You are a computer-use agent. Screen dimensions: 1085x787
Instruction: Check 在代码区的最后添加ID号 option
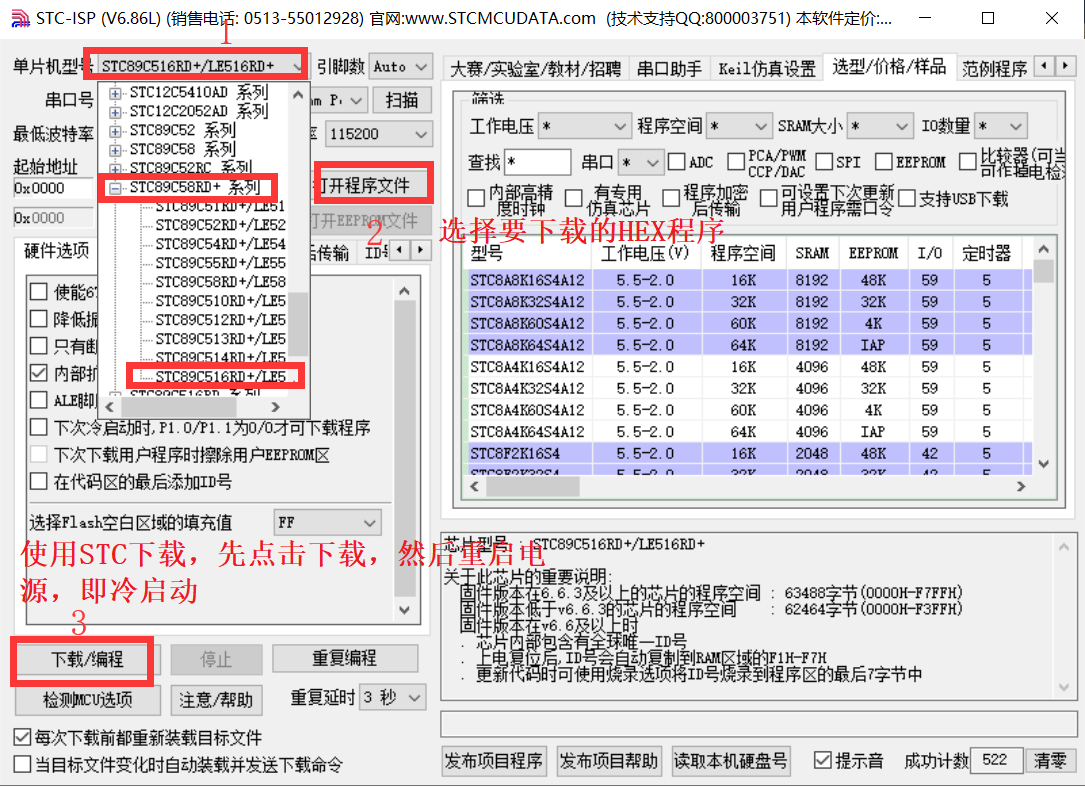(38, 481)
